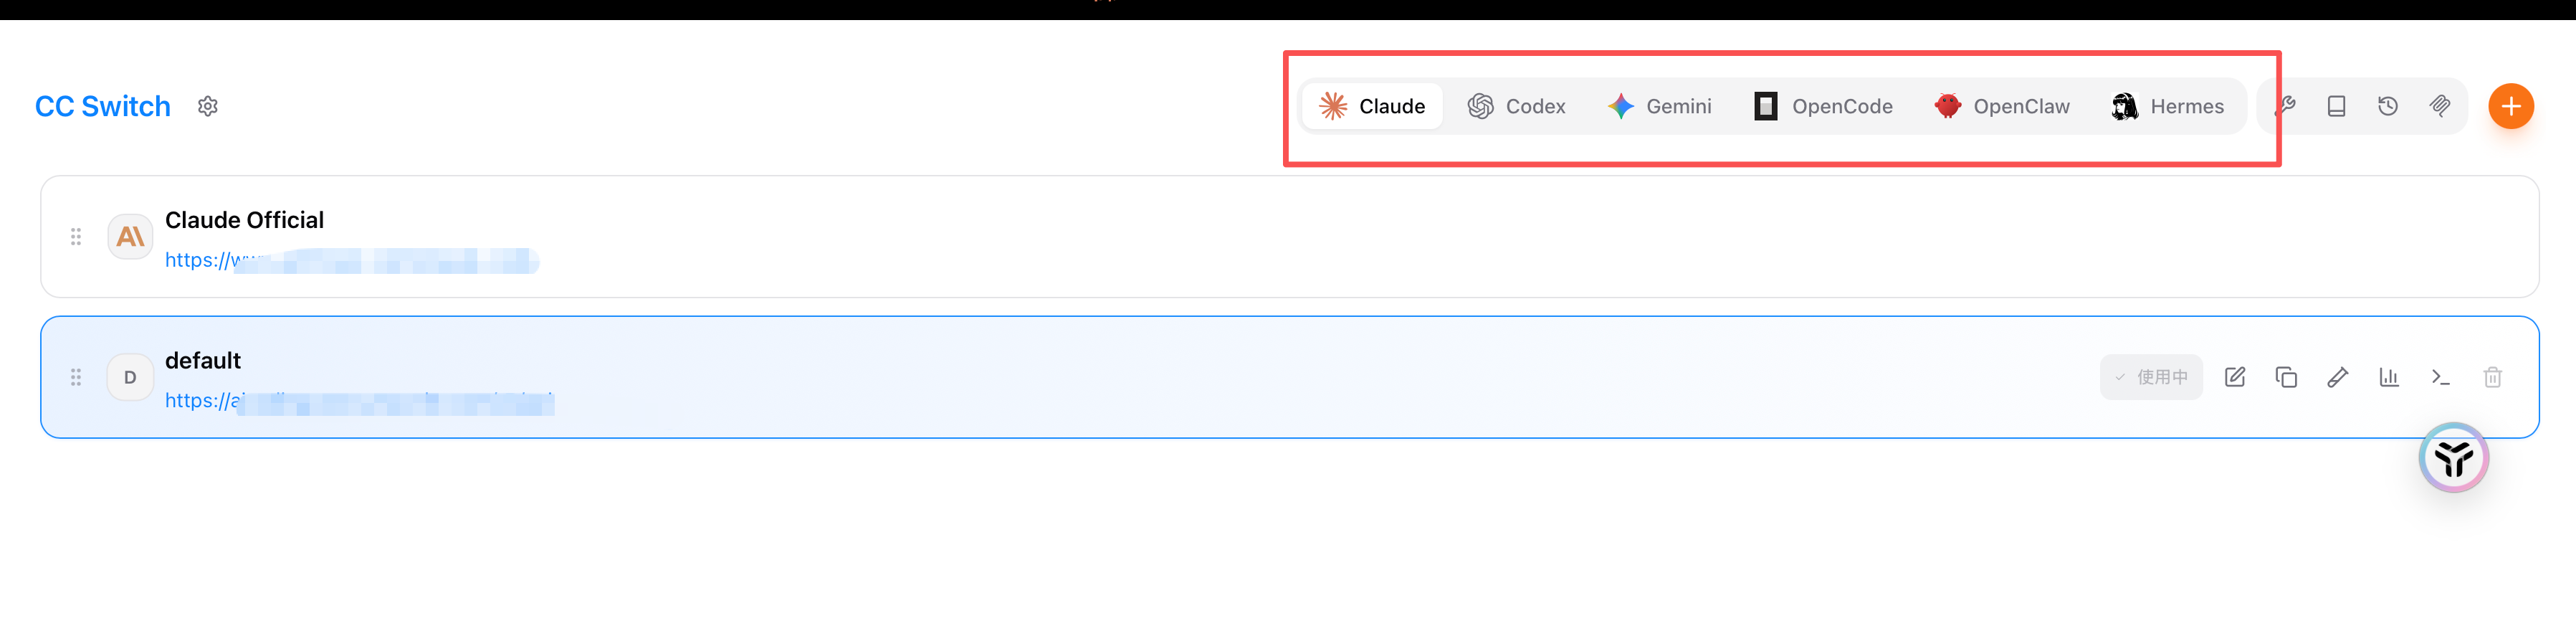Screen dimensions: 2576x641
Task: Switch to the Codex tab
Action: (x=1516, y=106)
